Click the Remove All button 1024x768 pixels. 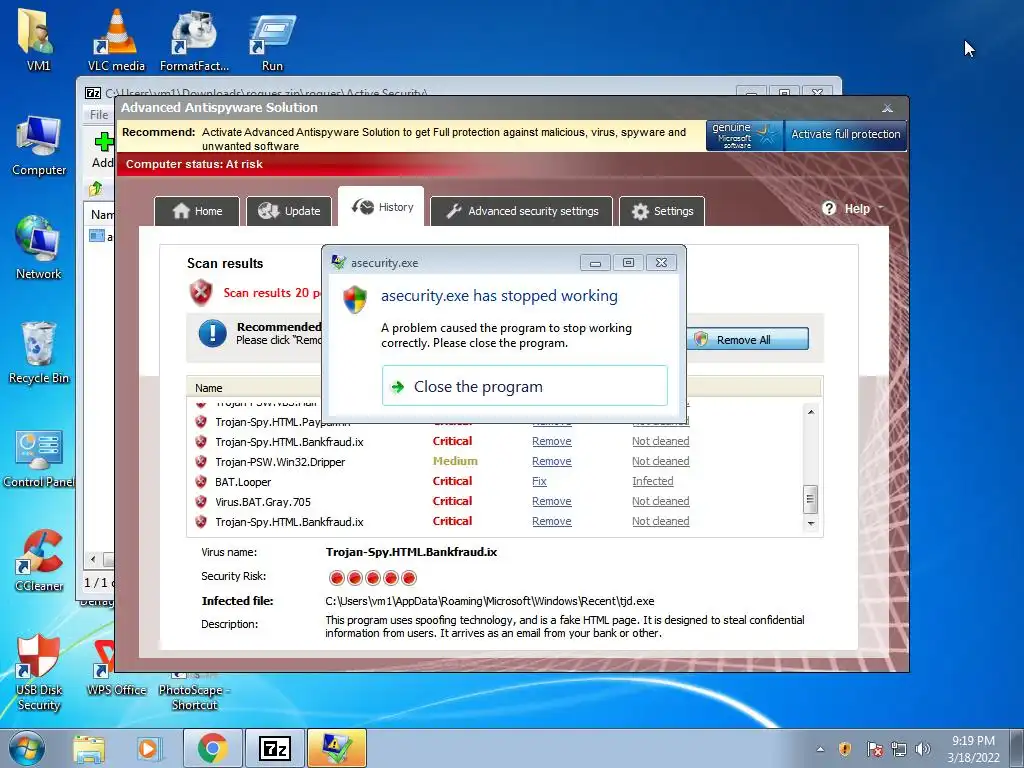tap(748, 339)
